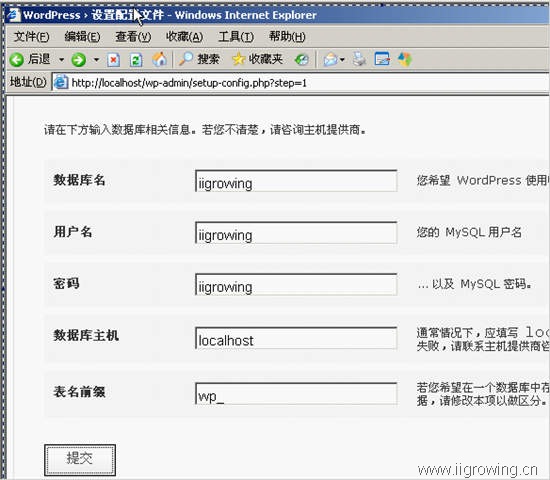Screen dimensions: 550x480
Task: Expand the Mail icon dropdown arrow
Action: pos(342,60)
